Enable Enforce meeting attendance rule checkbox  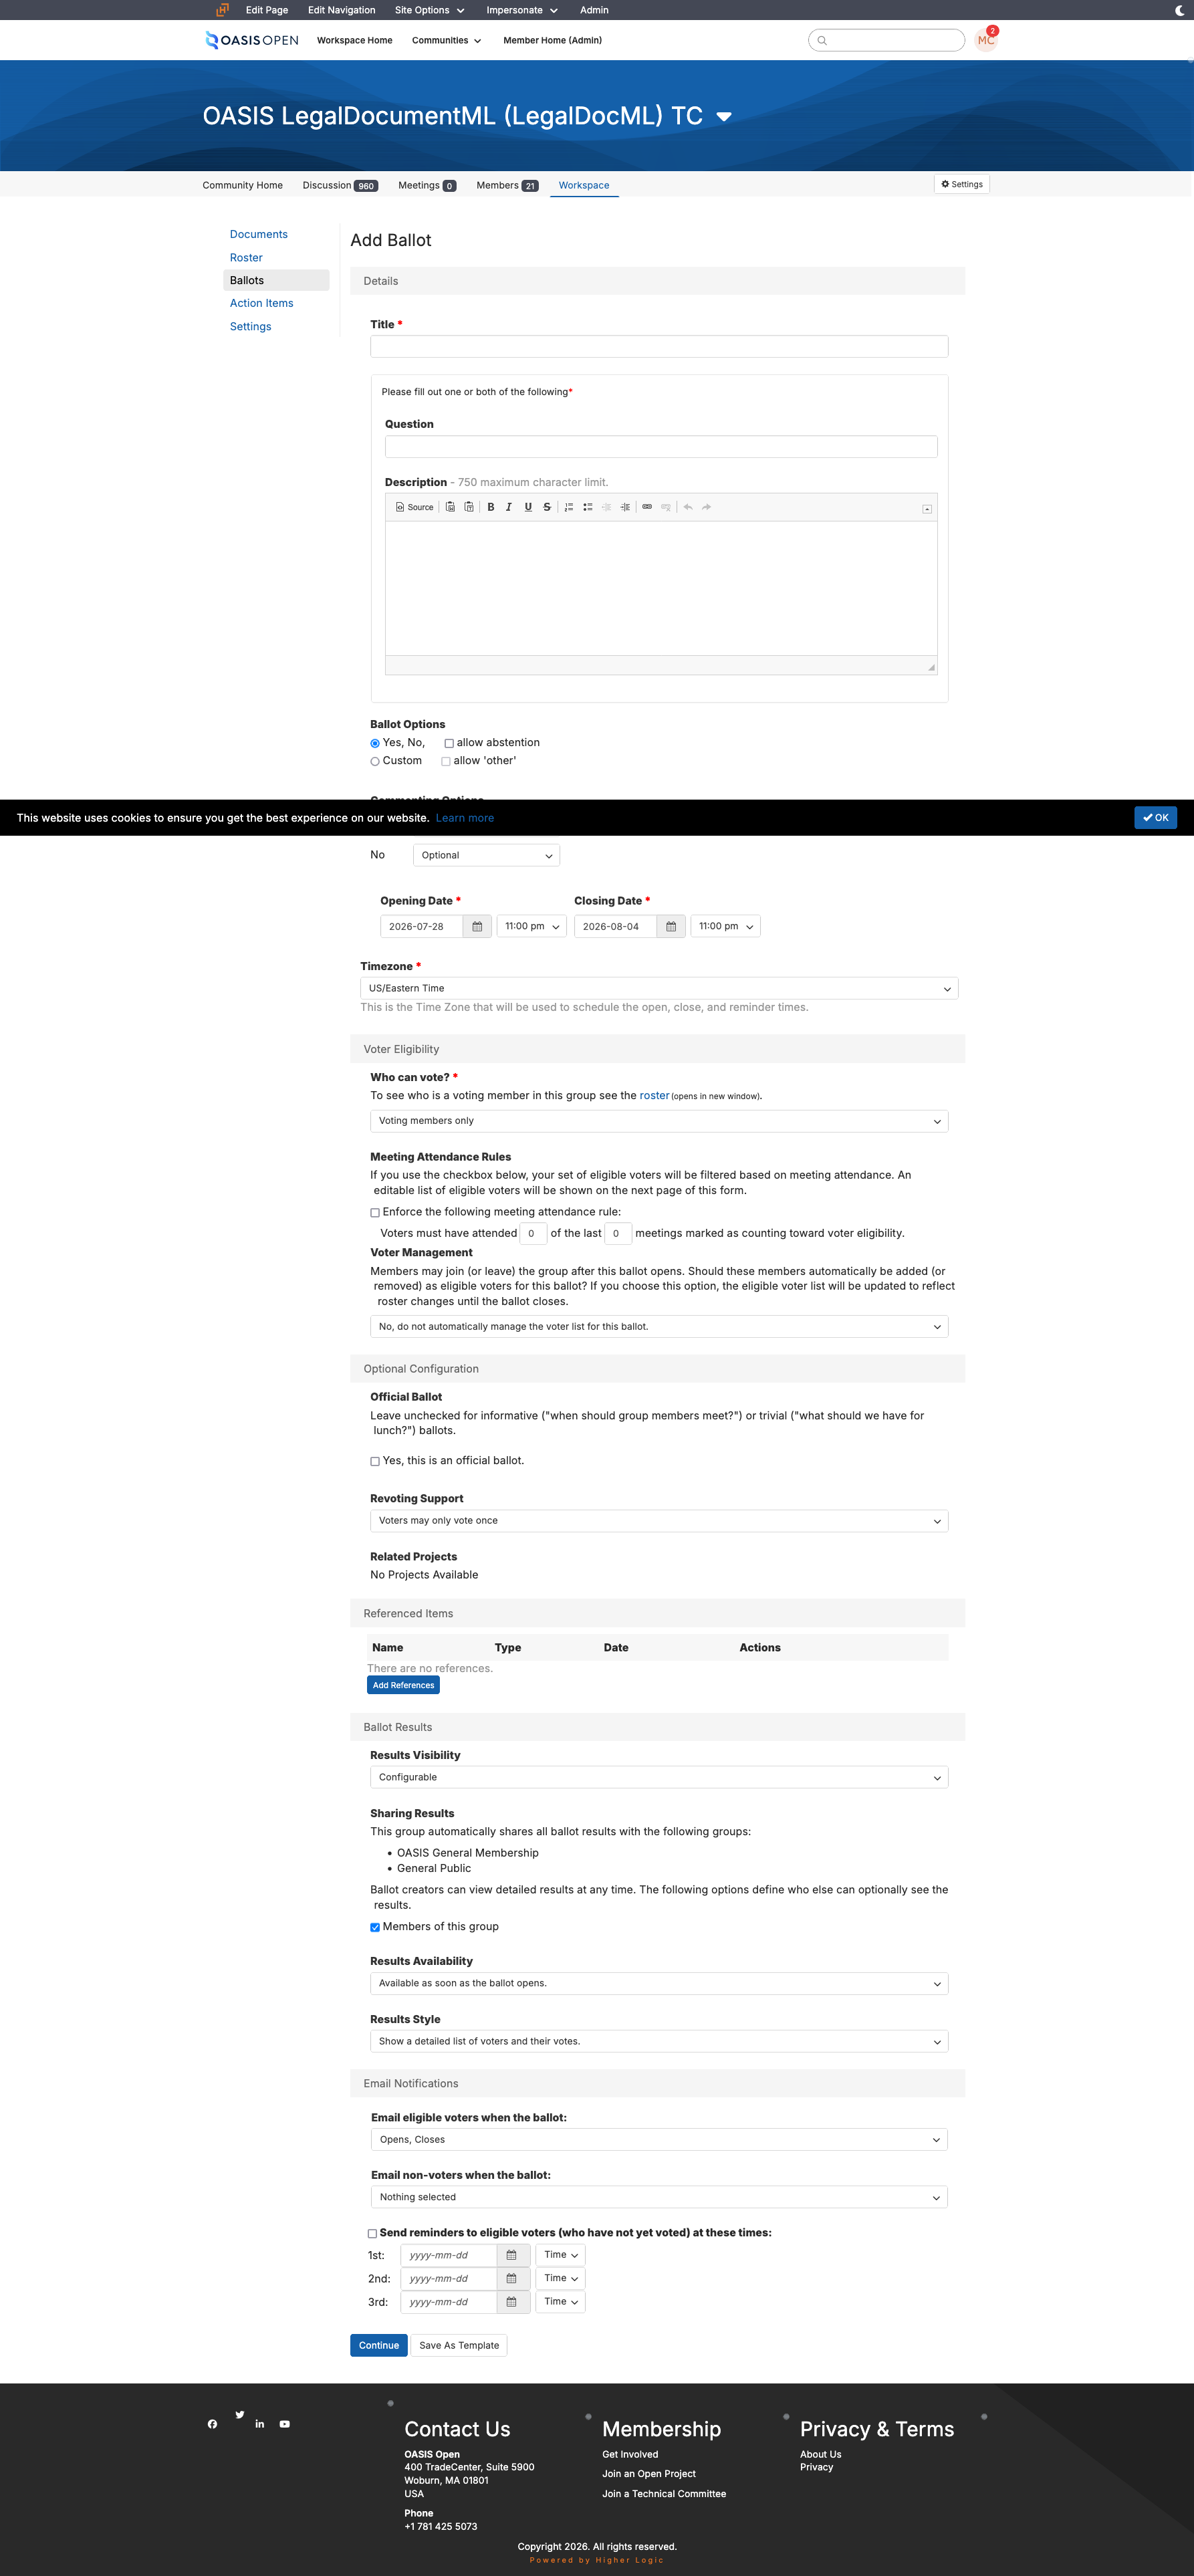click(375, 1213)
